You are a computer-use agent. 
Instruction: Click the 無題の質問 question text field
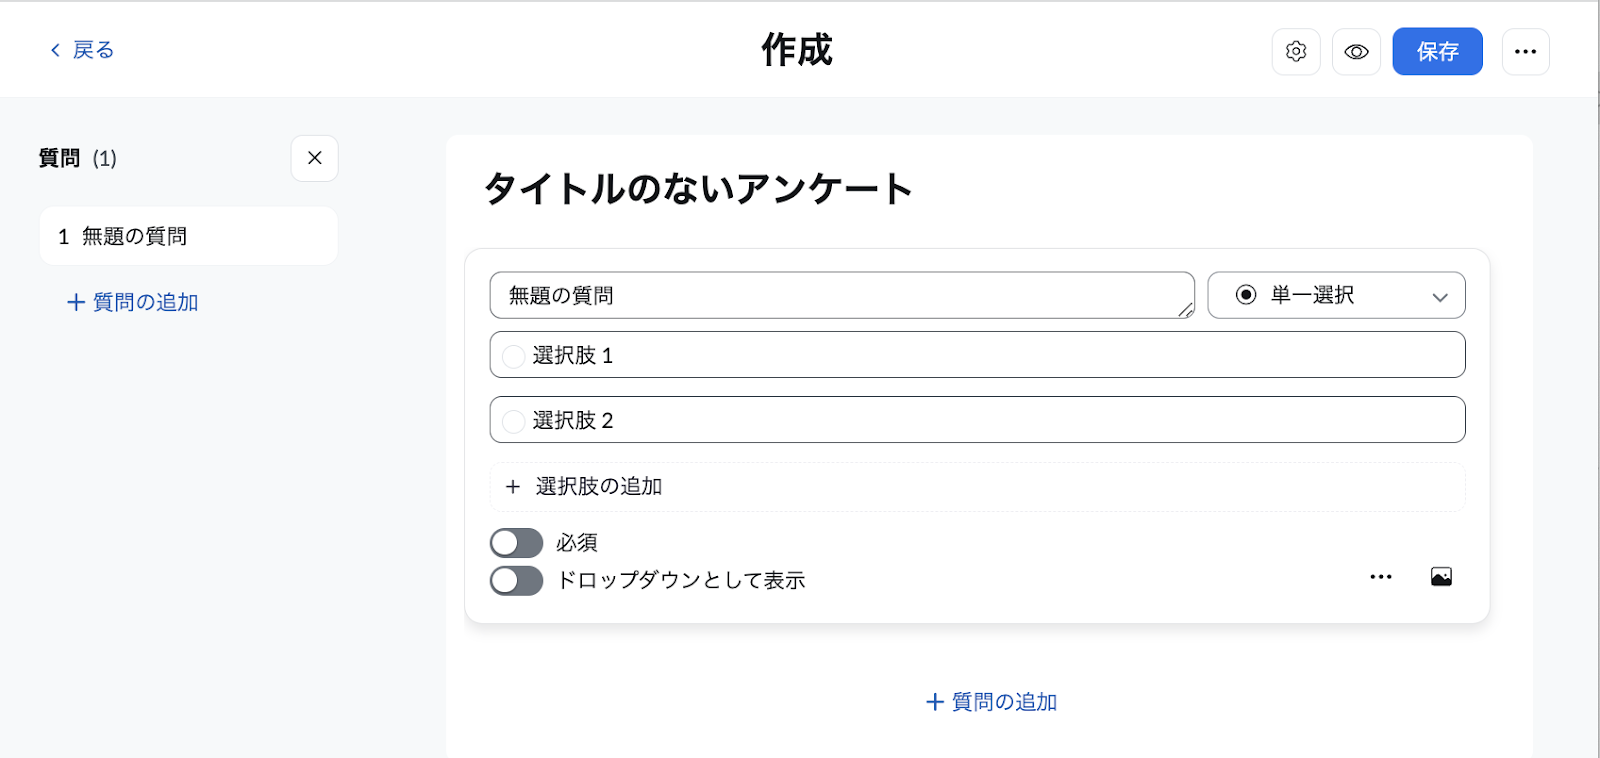(x=842, y=295)
